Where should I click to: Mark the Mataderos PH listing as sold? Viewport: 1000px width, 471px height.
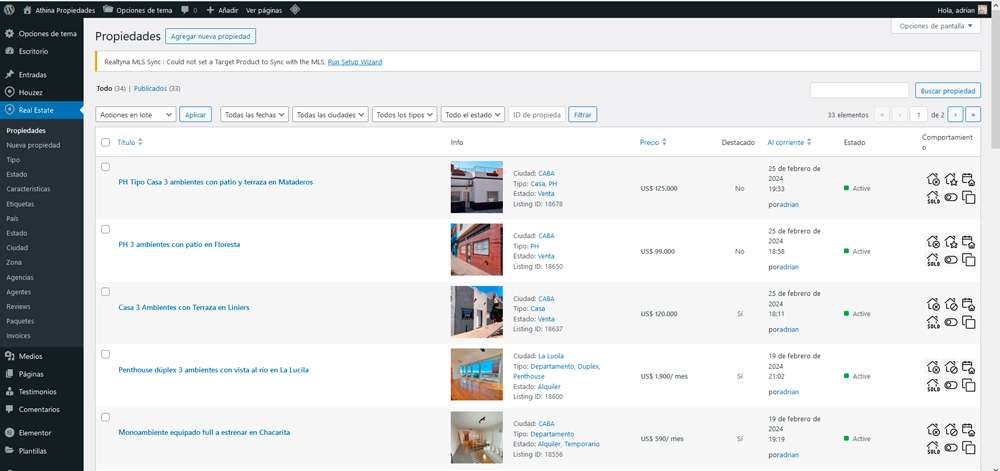click(x=933, y=198)
